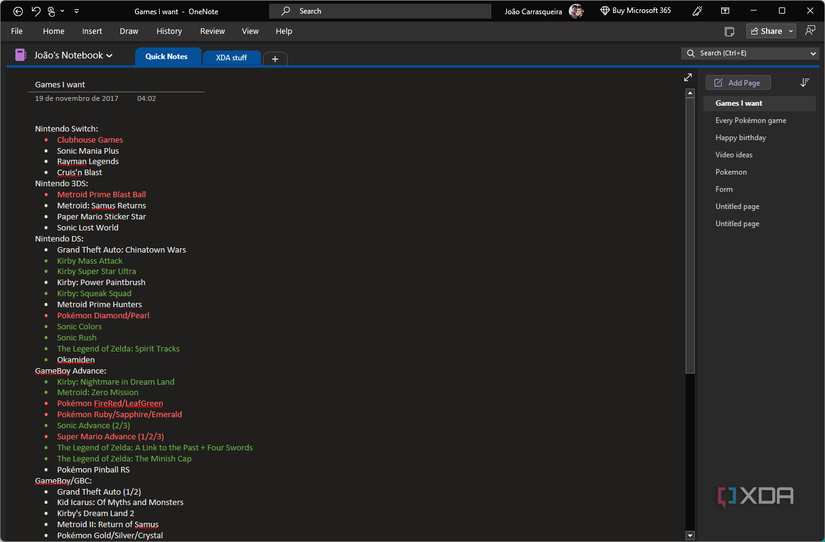Viewport: 825px width, 542px height.
Task: Expand the search scope dropdown arrow
Action: coord(813,53)
